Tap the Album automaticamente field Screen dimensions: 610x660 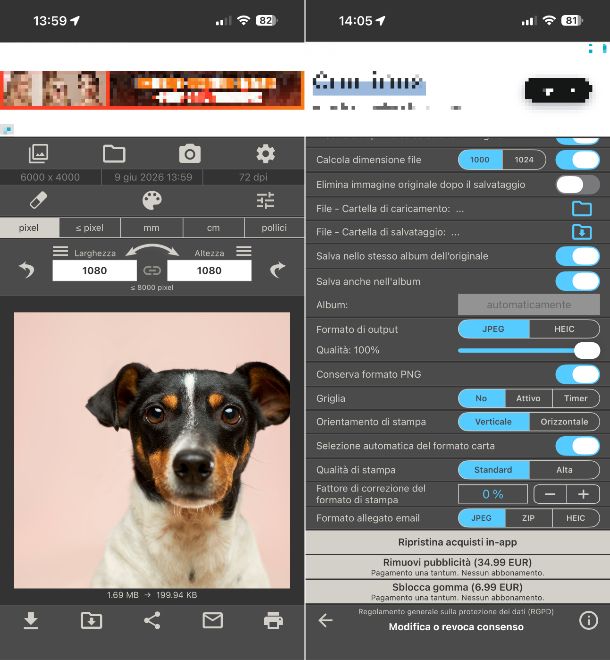coord(529,304)
